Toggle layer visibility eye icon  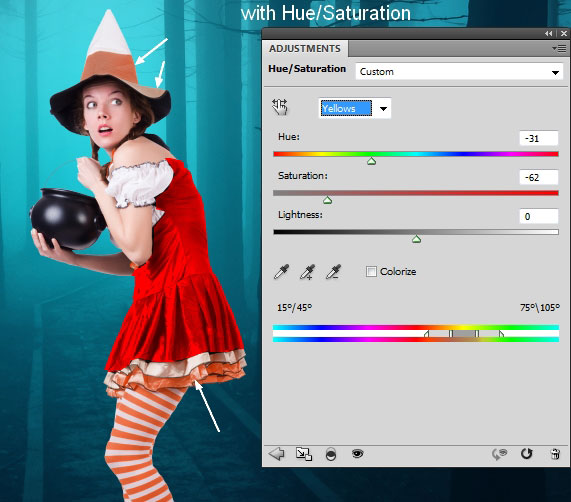(x=358, y=454)
